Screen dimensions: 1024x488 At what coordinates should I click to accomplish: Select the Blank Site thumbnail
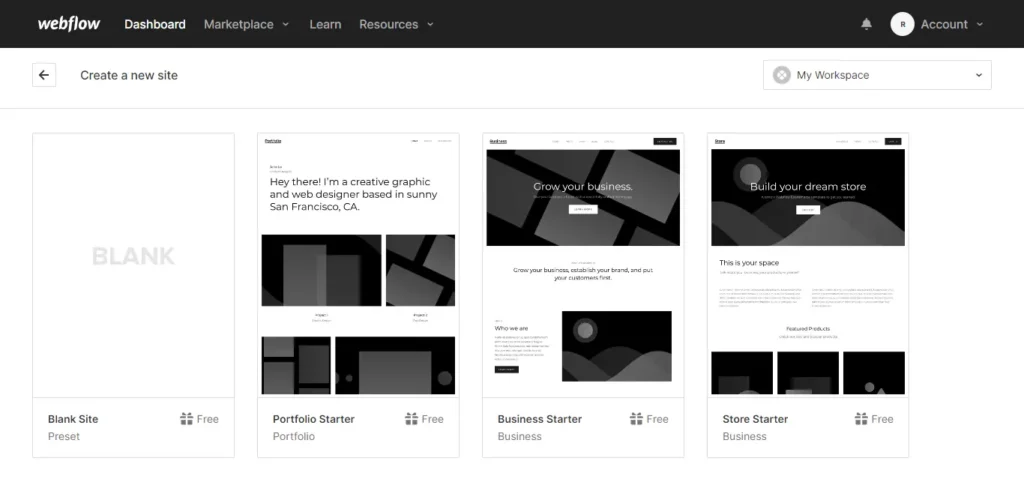point(133,265)
